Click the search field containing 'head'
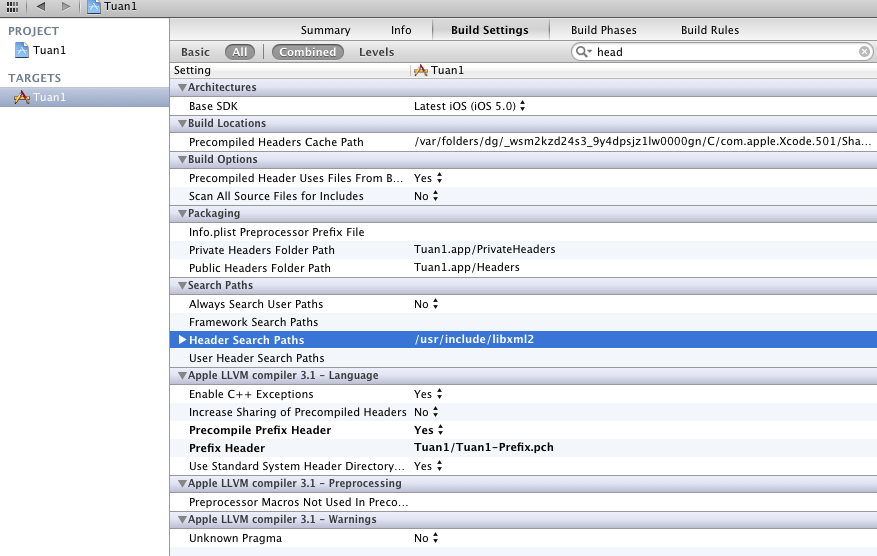 tap(722, 52)
